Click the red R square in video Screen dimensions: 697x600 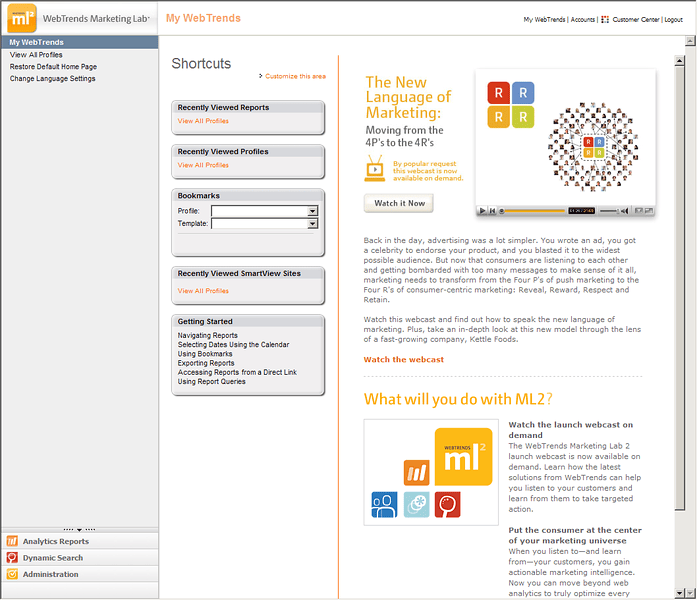pos(498,93)
